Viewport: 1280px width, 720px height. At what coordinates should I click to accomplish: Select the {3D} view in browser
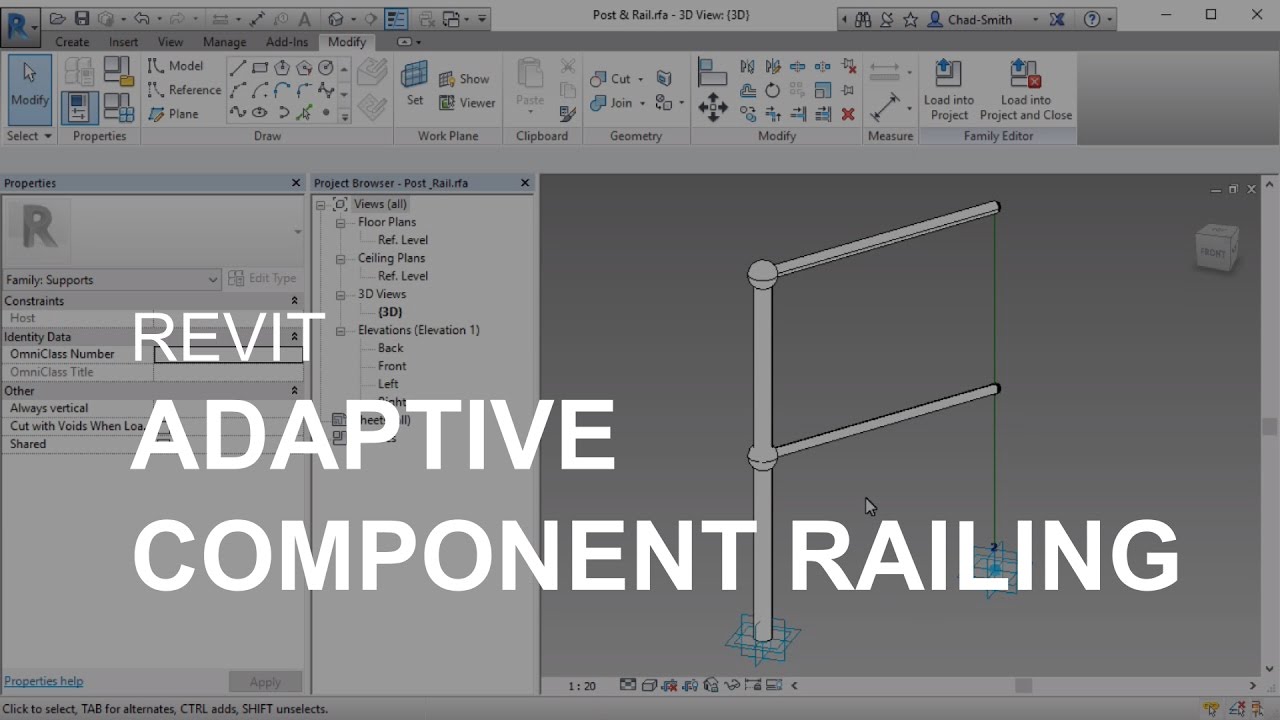pyautogui.click(x=390, y=312)
